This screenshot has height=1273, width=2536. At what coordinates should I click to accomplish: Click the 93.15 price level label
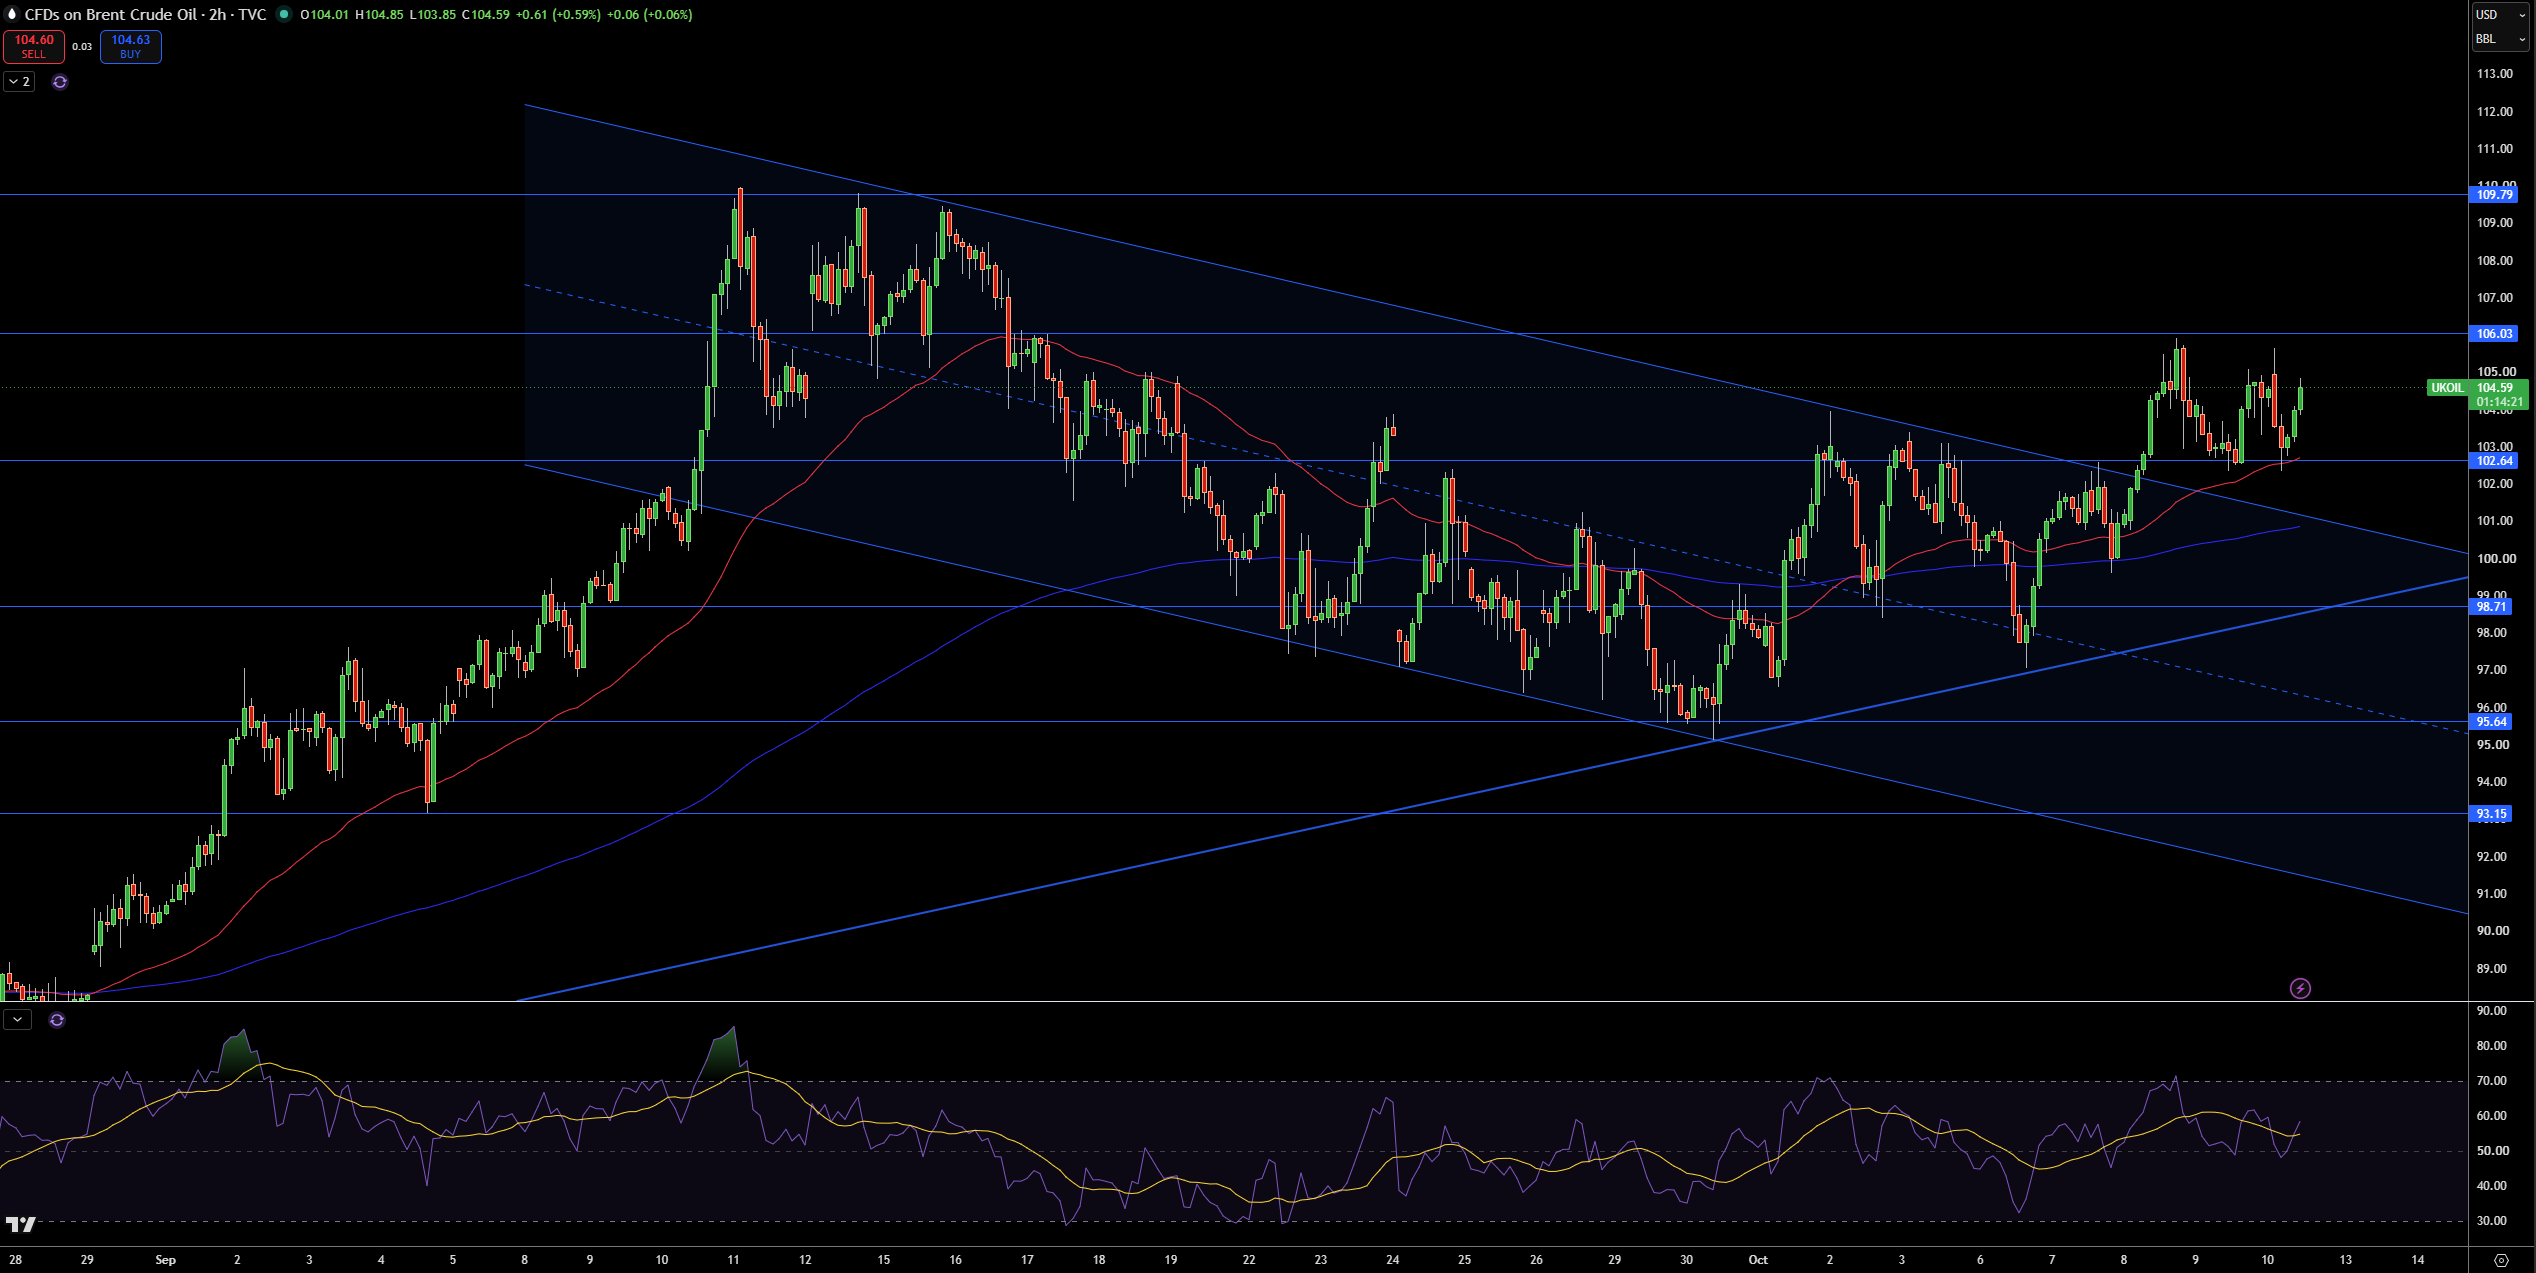2491,814
